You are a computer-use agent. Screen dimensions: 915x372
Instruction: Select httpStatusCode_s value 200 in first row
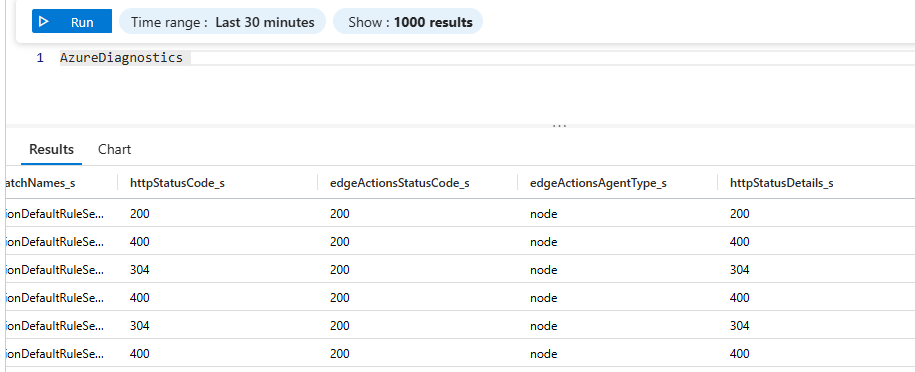(139, 214)
